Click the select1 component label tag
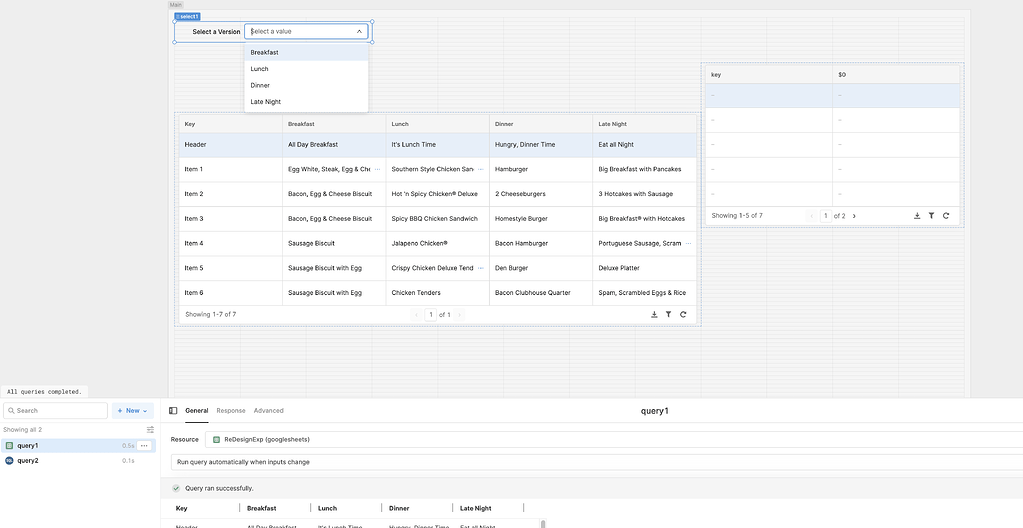 point(187,16)
